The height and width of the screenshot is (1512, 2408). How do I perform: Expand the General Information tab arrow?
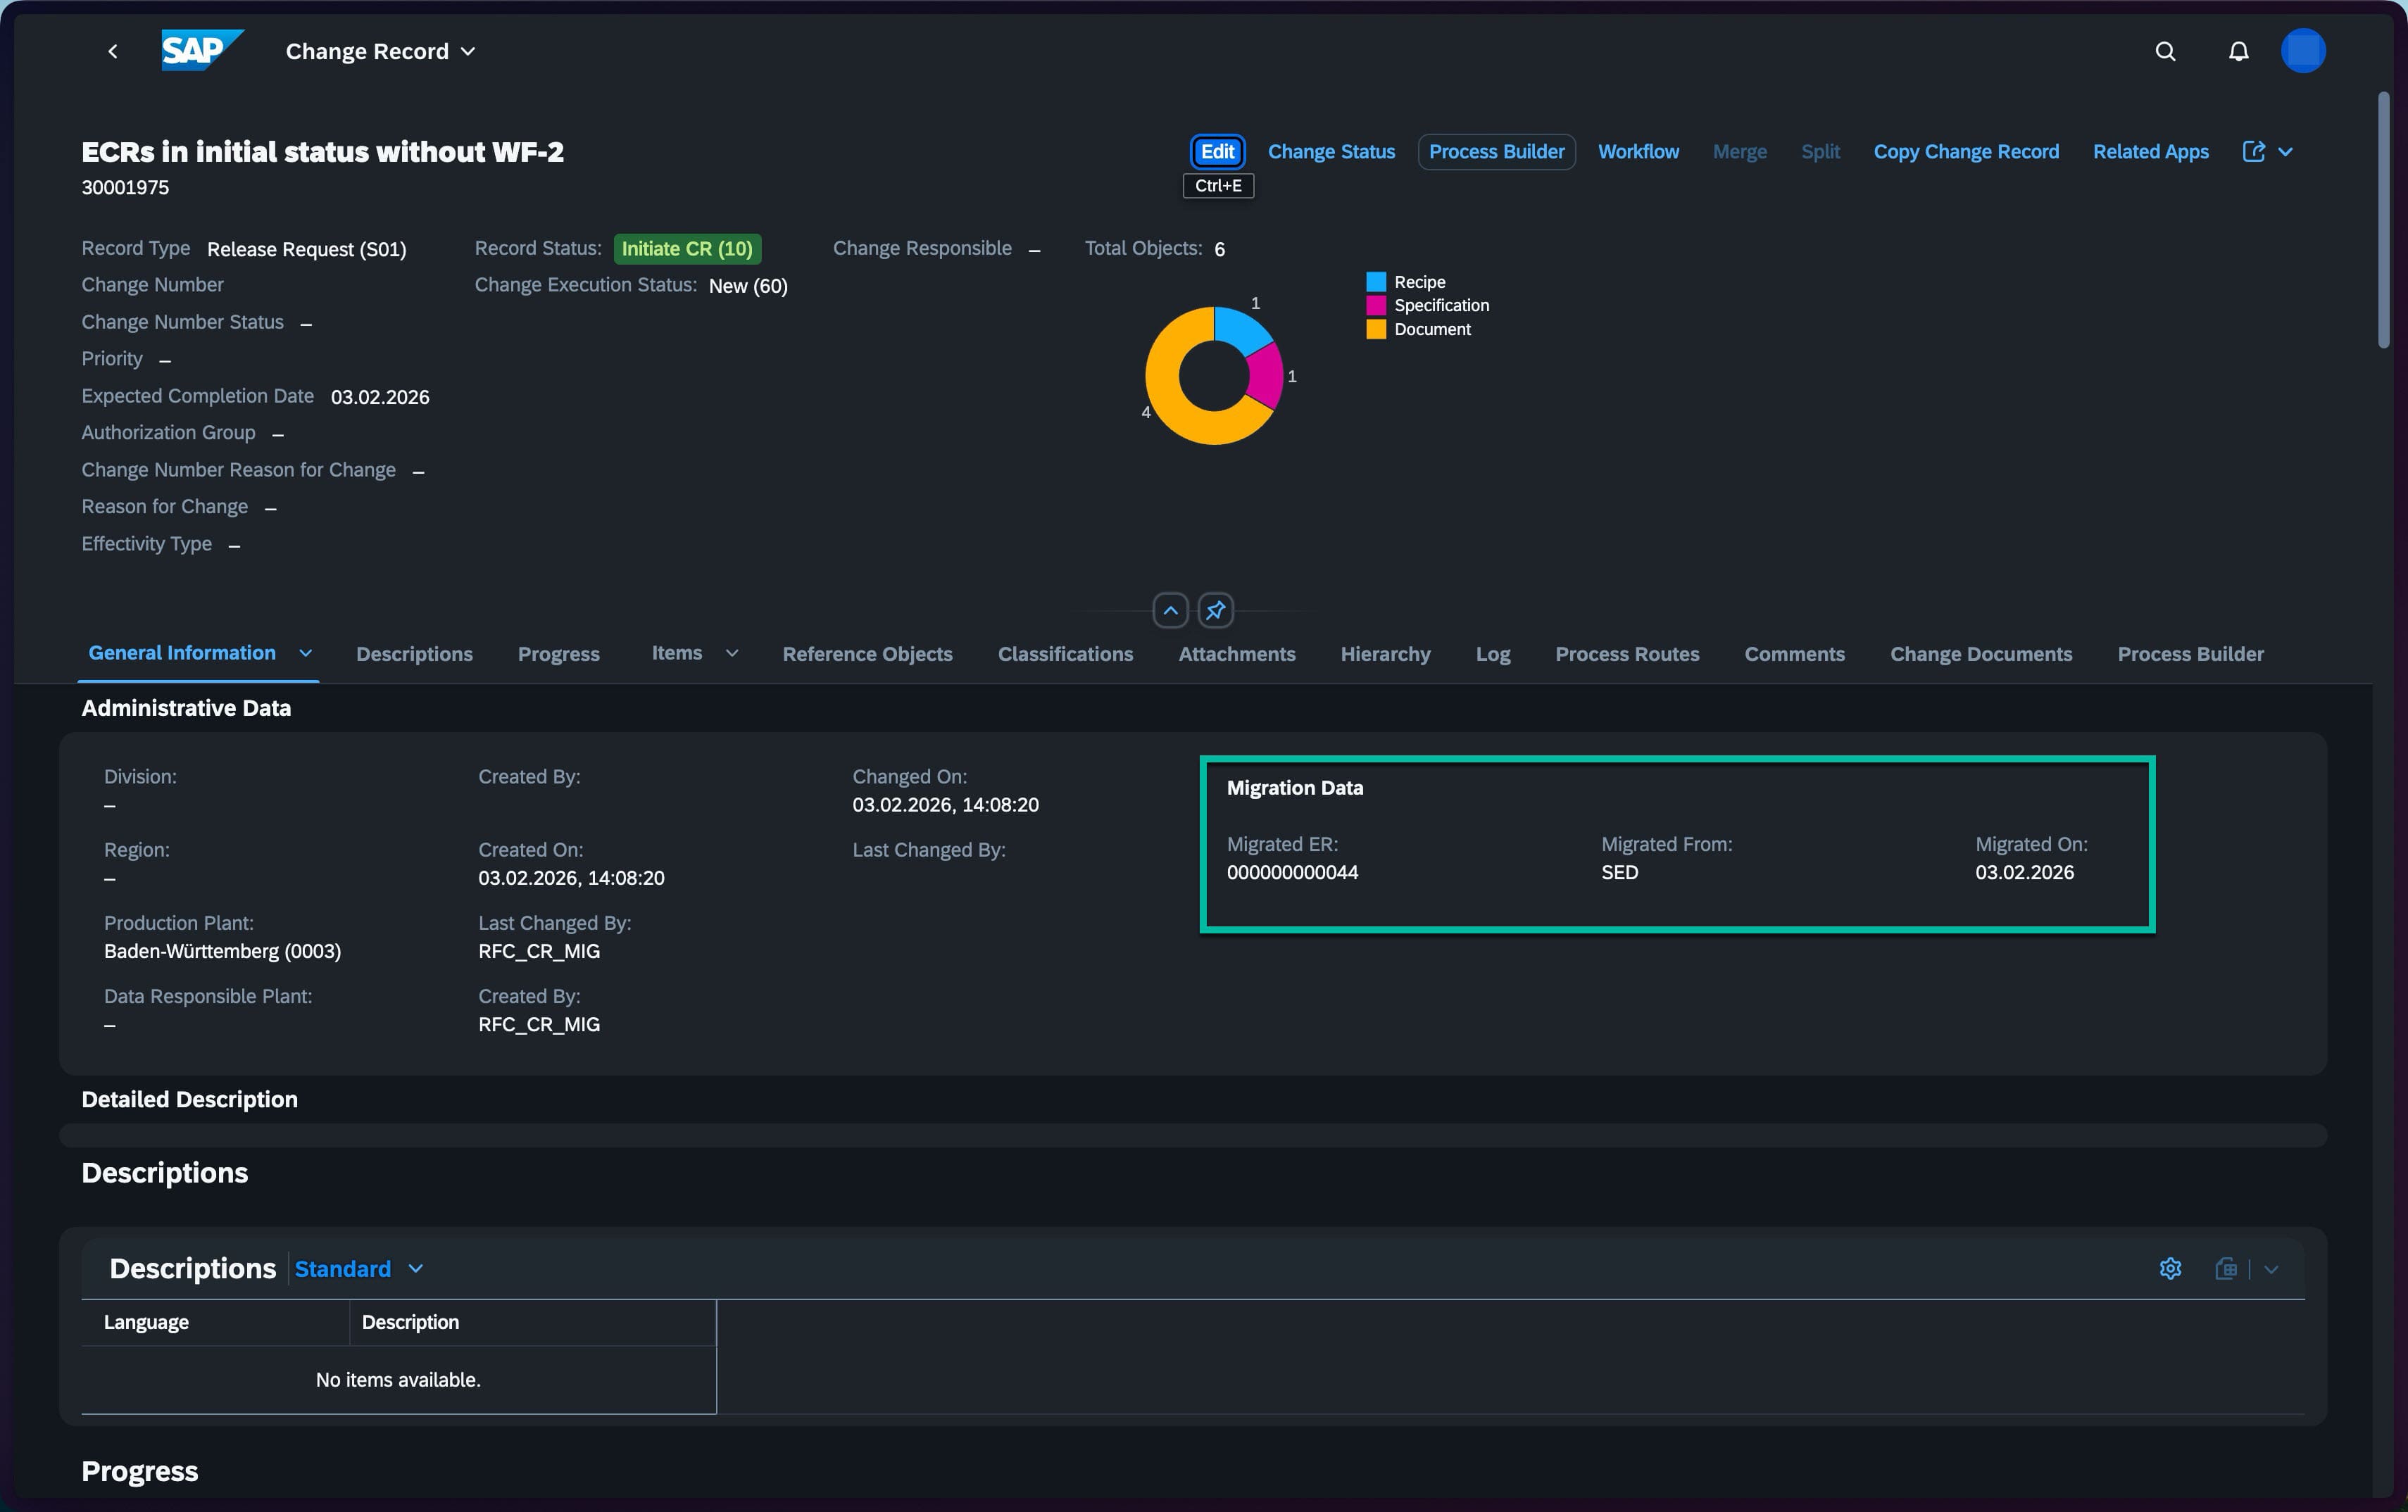[x=306, y=653]
